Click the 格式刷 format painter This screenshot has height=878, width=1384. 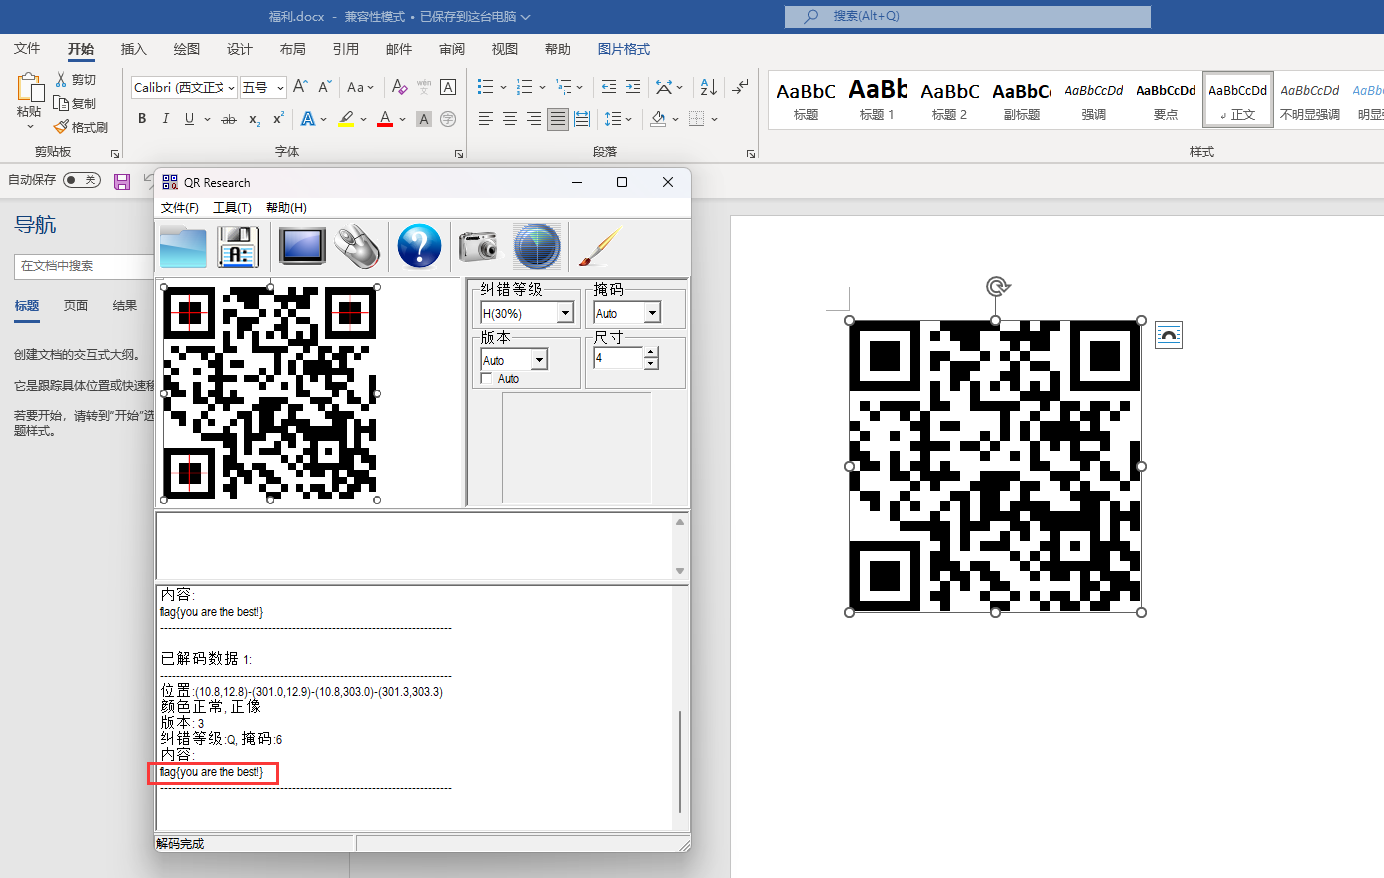tap(80, 127)
